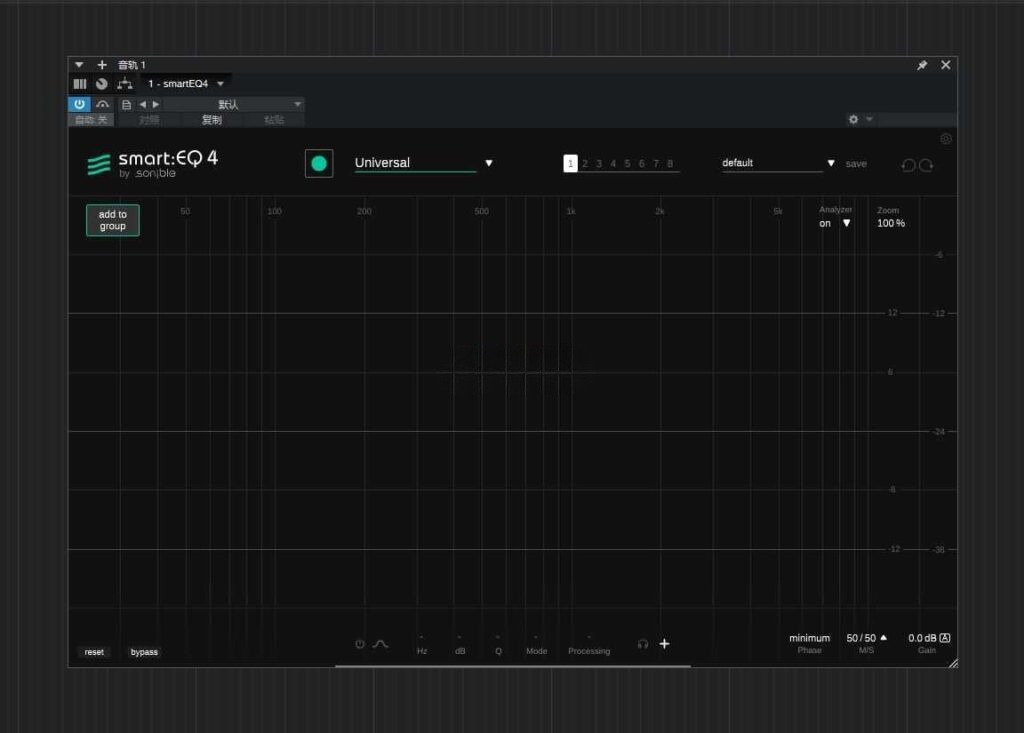Click the headphones solo listen icon
1024x733 pixels.
pos(643,644)
